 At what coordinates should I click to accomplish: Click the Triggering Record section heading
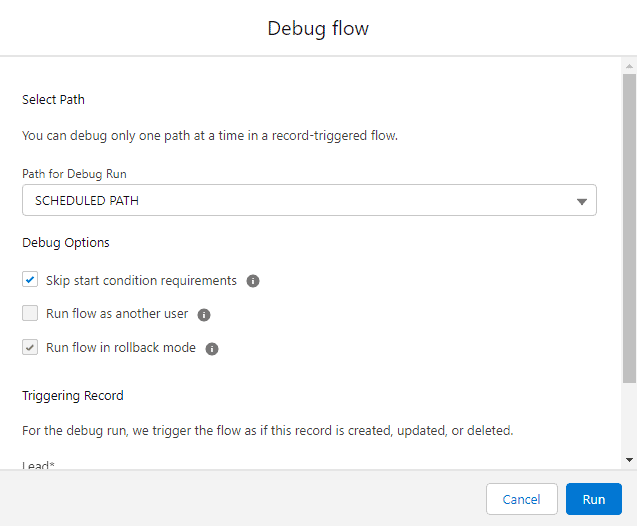[x=73, y=396]
